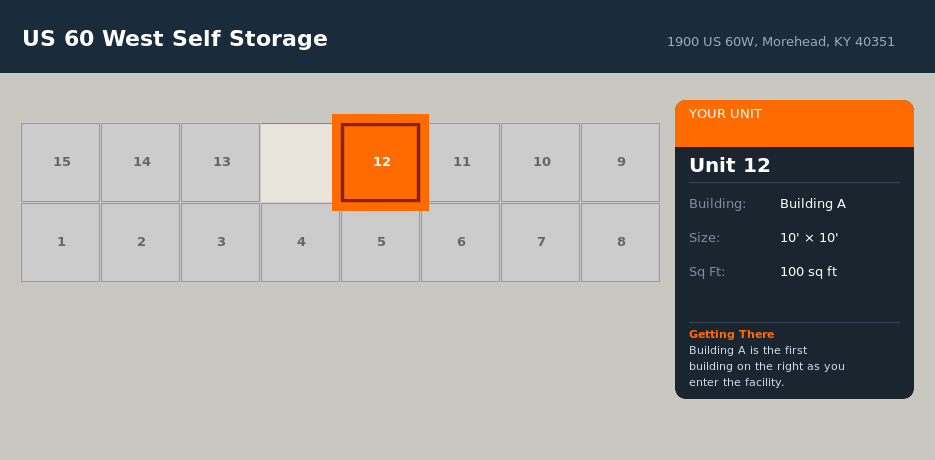Click unit 1 in the bottom row

coord(61,242)
